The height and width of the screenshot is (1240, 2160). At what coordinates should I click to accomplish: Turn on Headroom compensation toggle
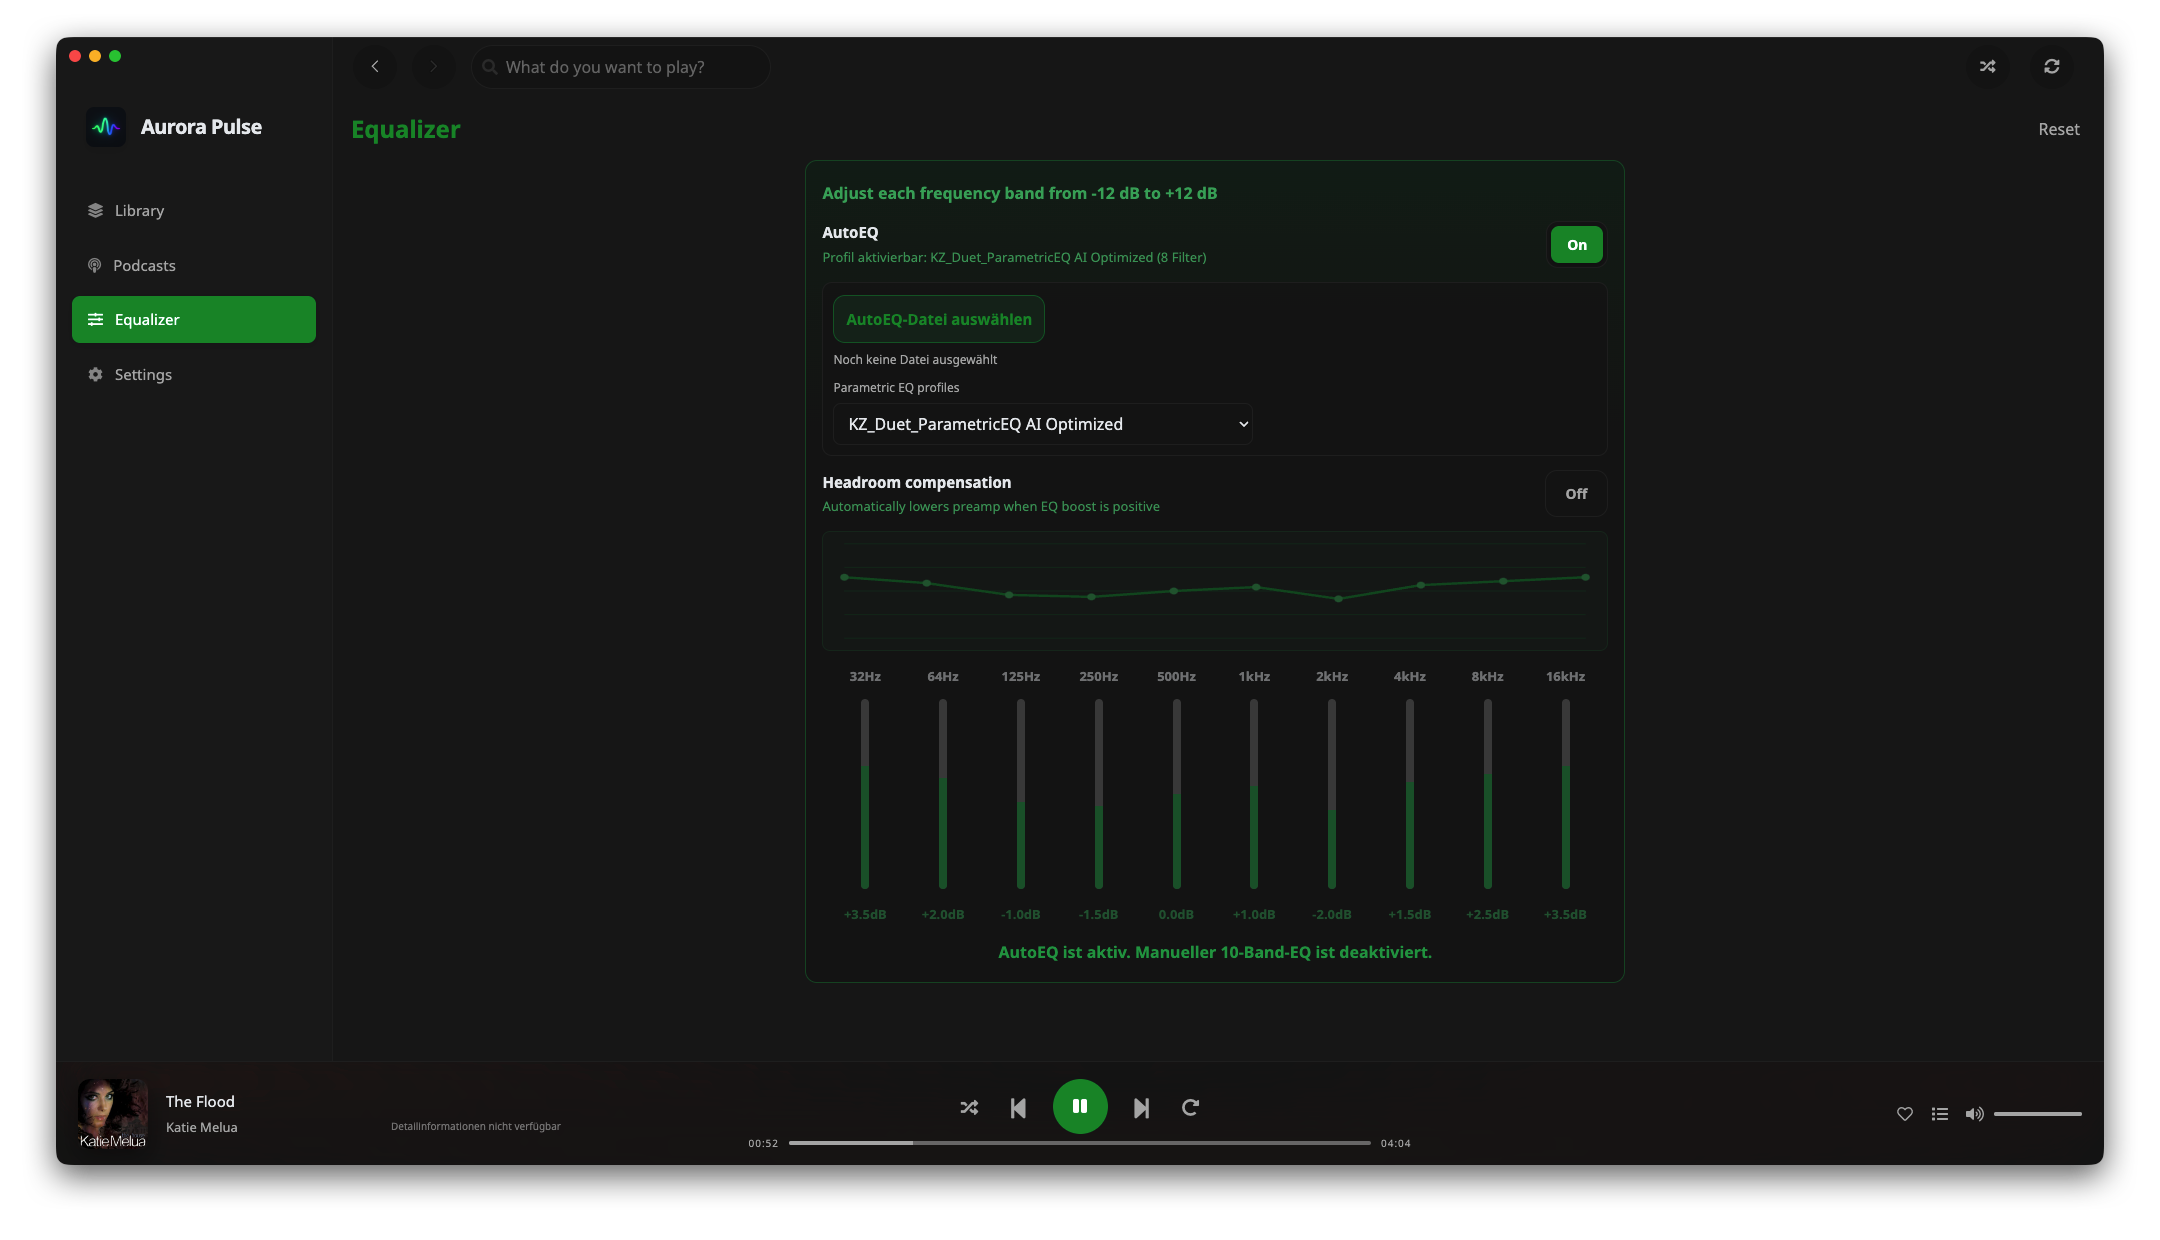(1576, 494)
